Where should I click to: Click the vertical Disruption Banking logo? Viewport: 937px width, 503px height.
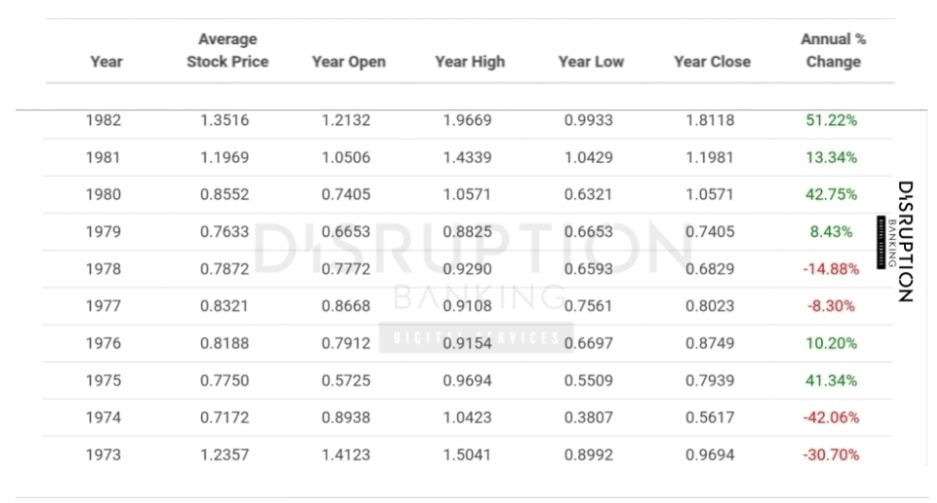(x=903, y=241)
